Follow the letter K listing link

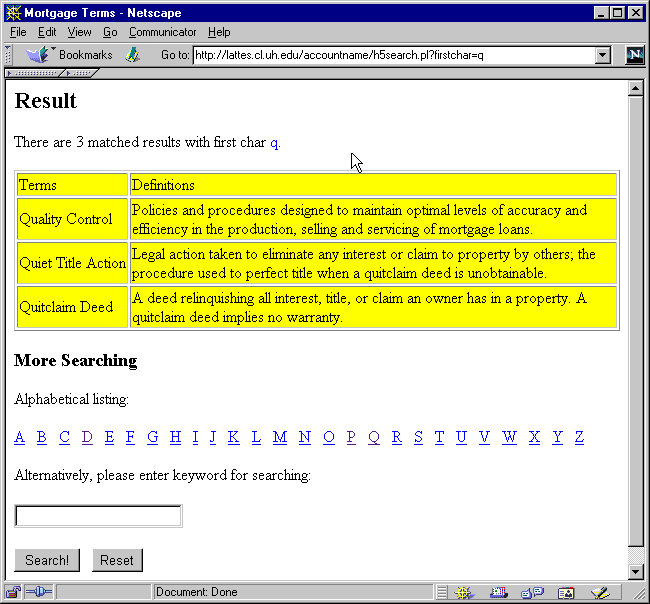coord(233,437)
